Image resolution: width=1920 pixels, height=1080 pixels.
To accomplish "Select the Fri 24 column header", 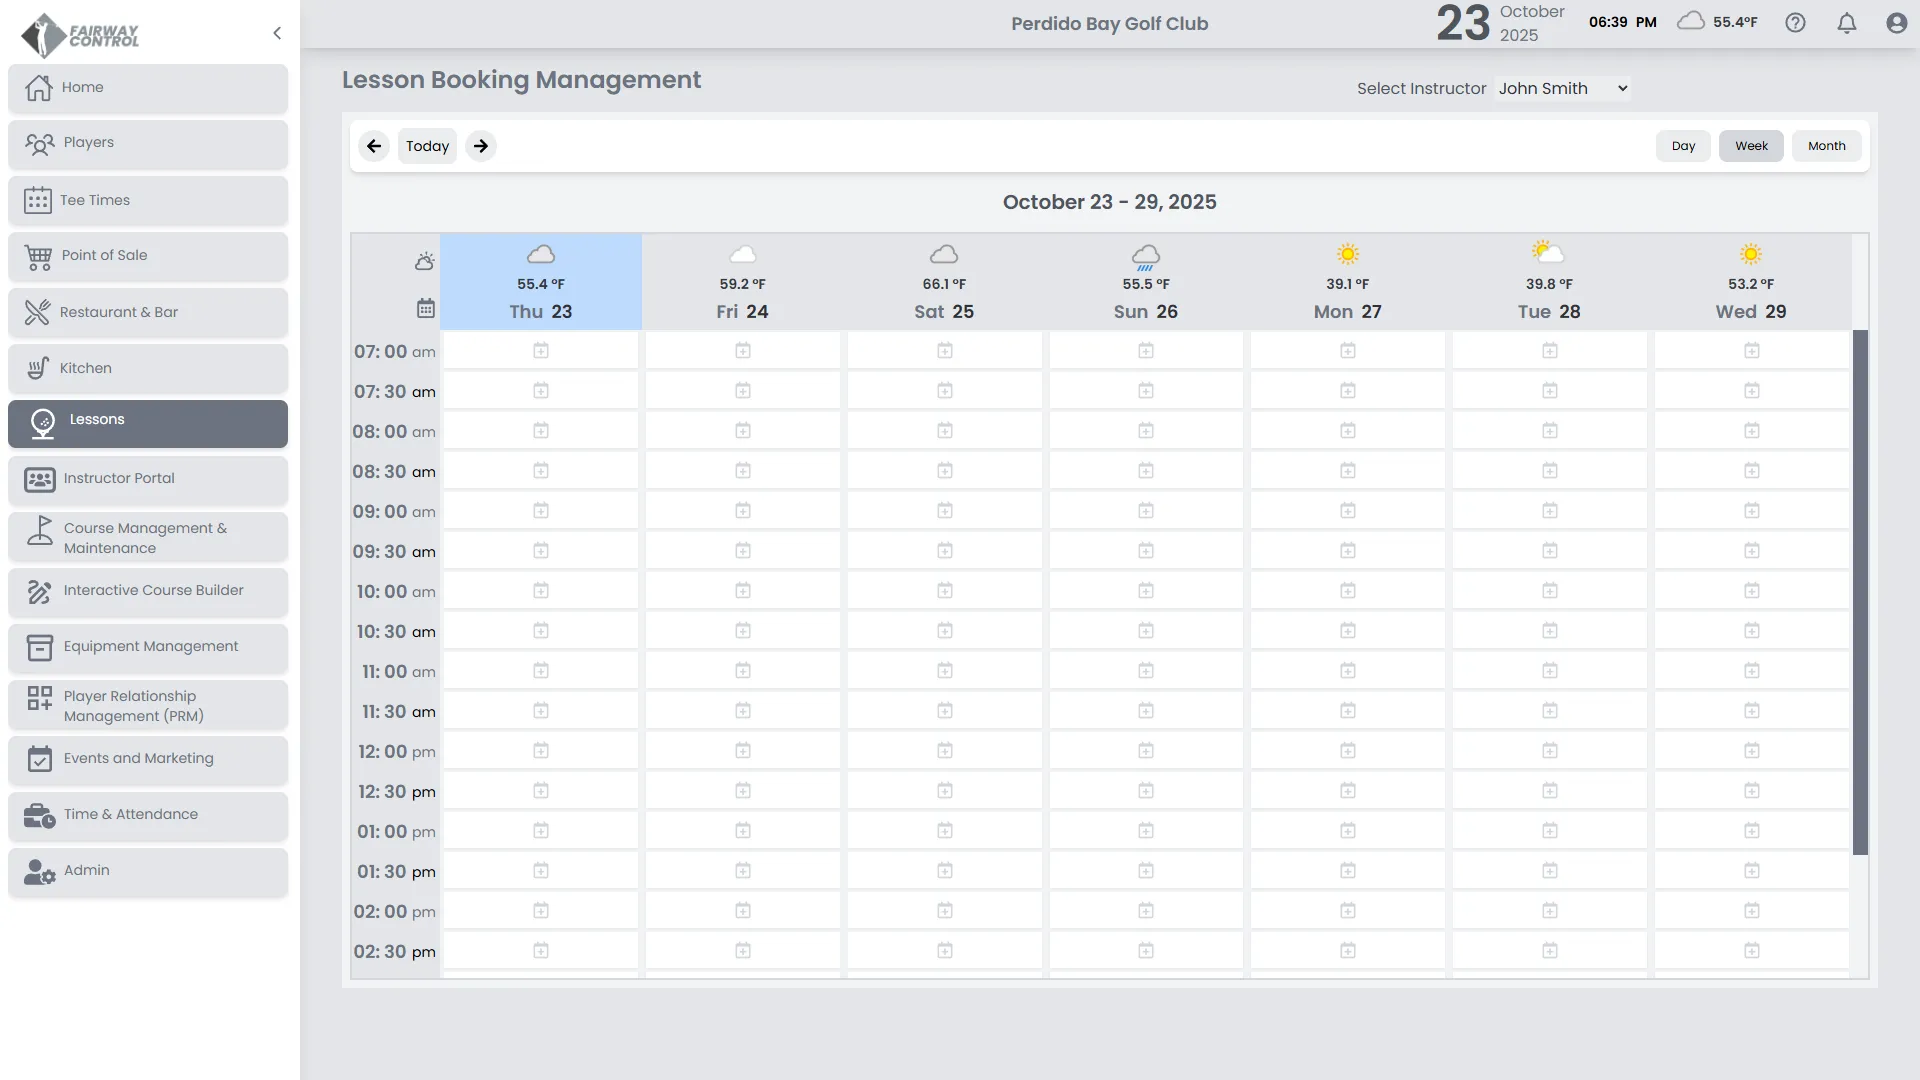I will point(742,311).
